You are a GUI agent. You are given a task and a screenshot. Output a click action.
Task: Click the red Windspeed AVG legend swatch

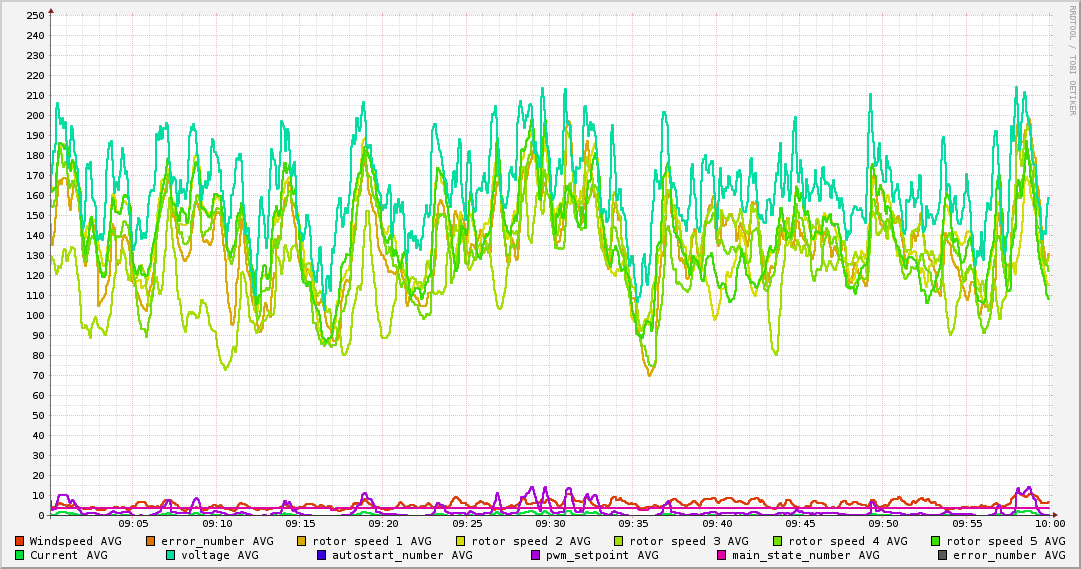point(19,541)
